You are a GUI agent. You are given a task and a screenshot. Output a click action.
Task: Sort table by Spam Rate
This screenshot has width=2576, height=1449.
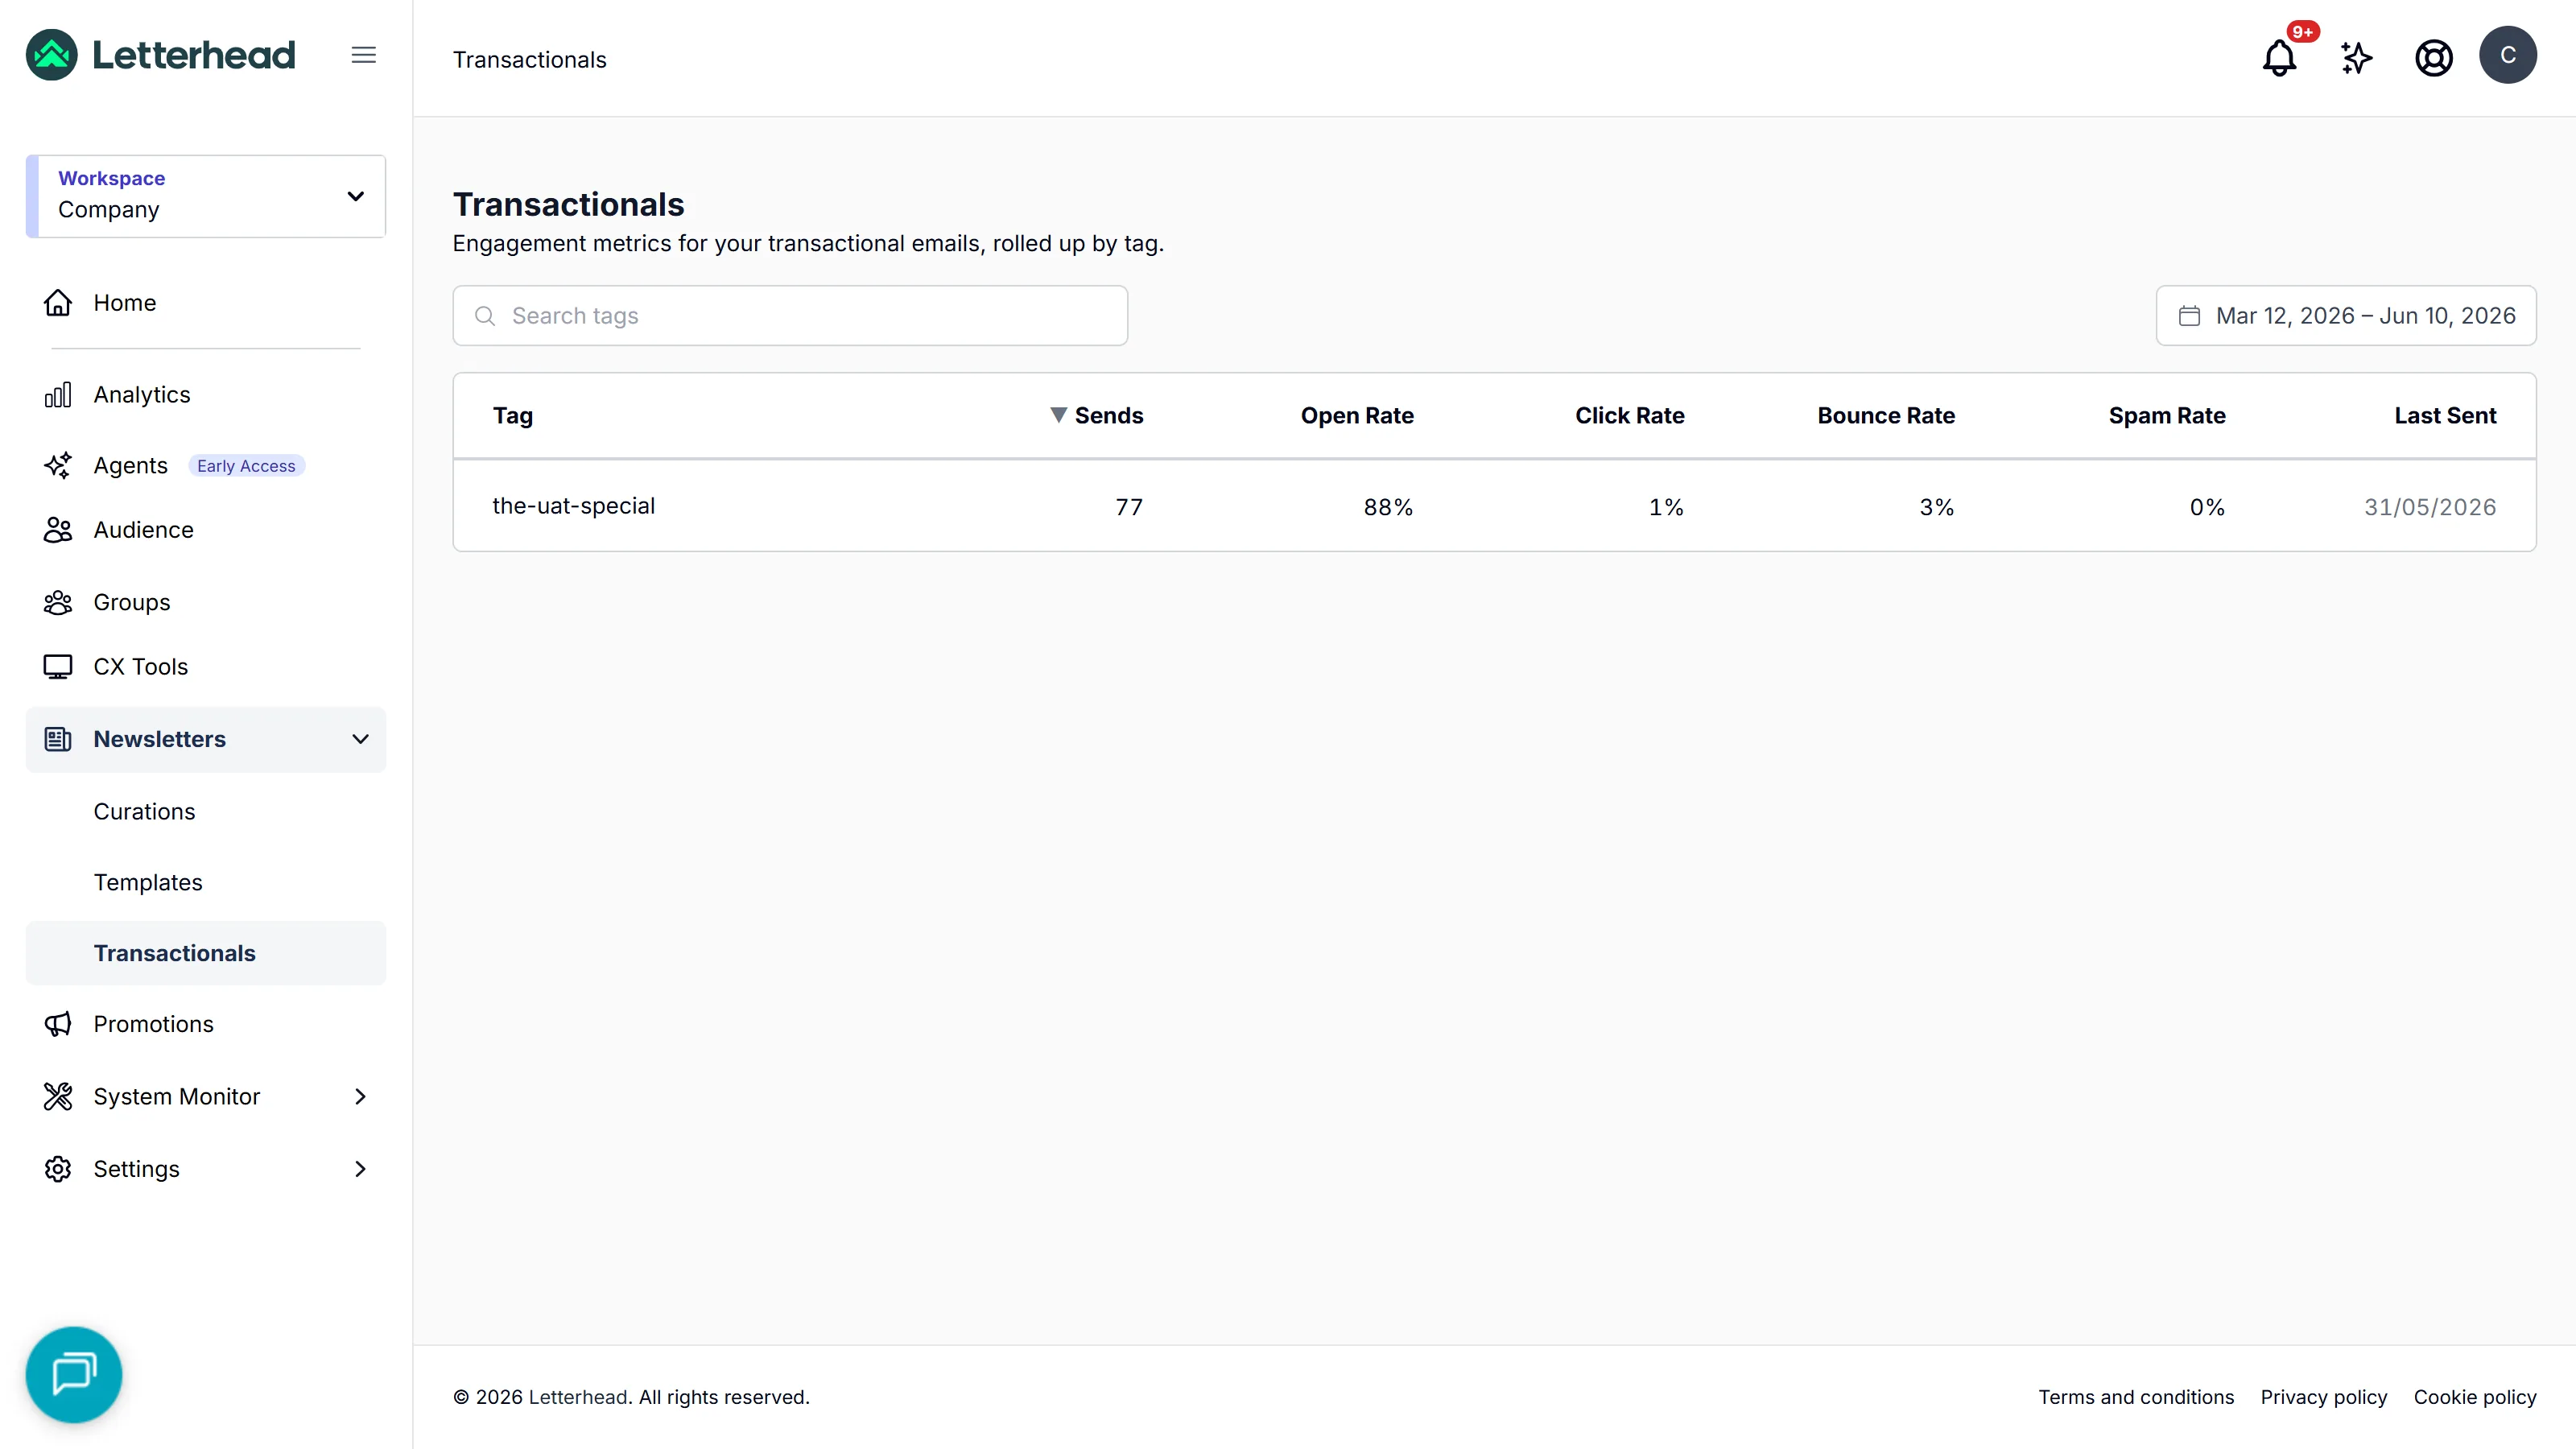tap(2167, 416)
